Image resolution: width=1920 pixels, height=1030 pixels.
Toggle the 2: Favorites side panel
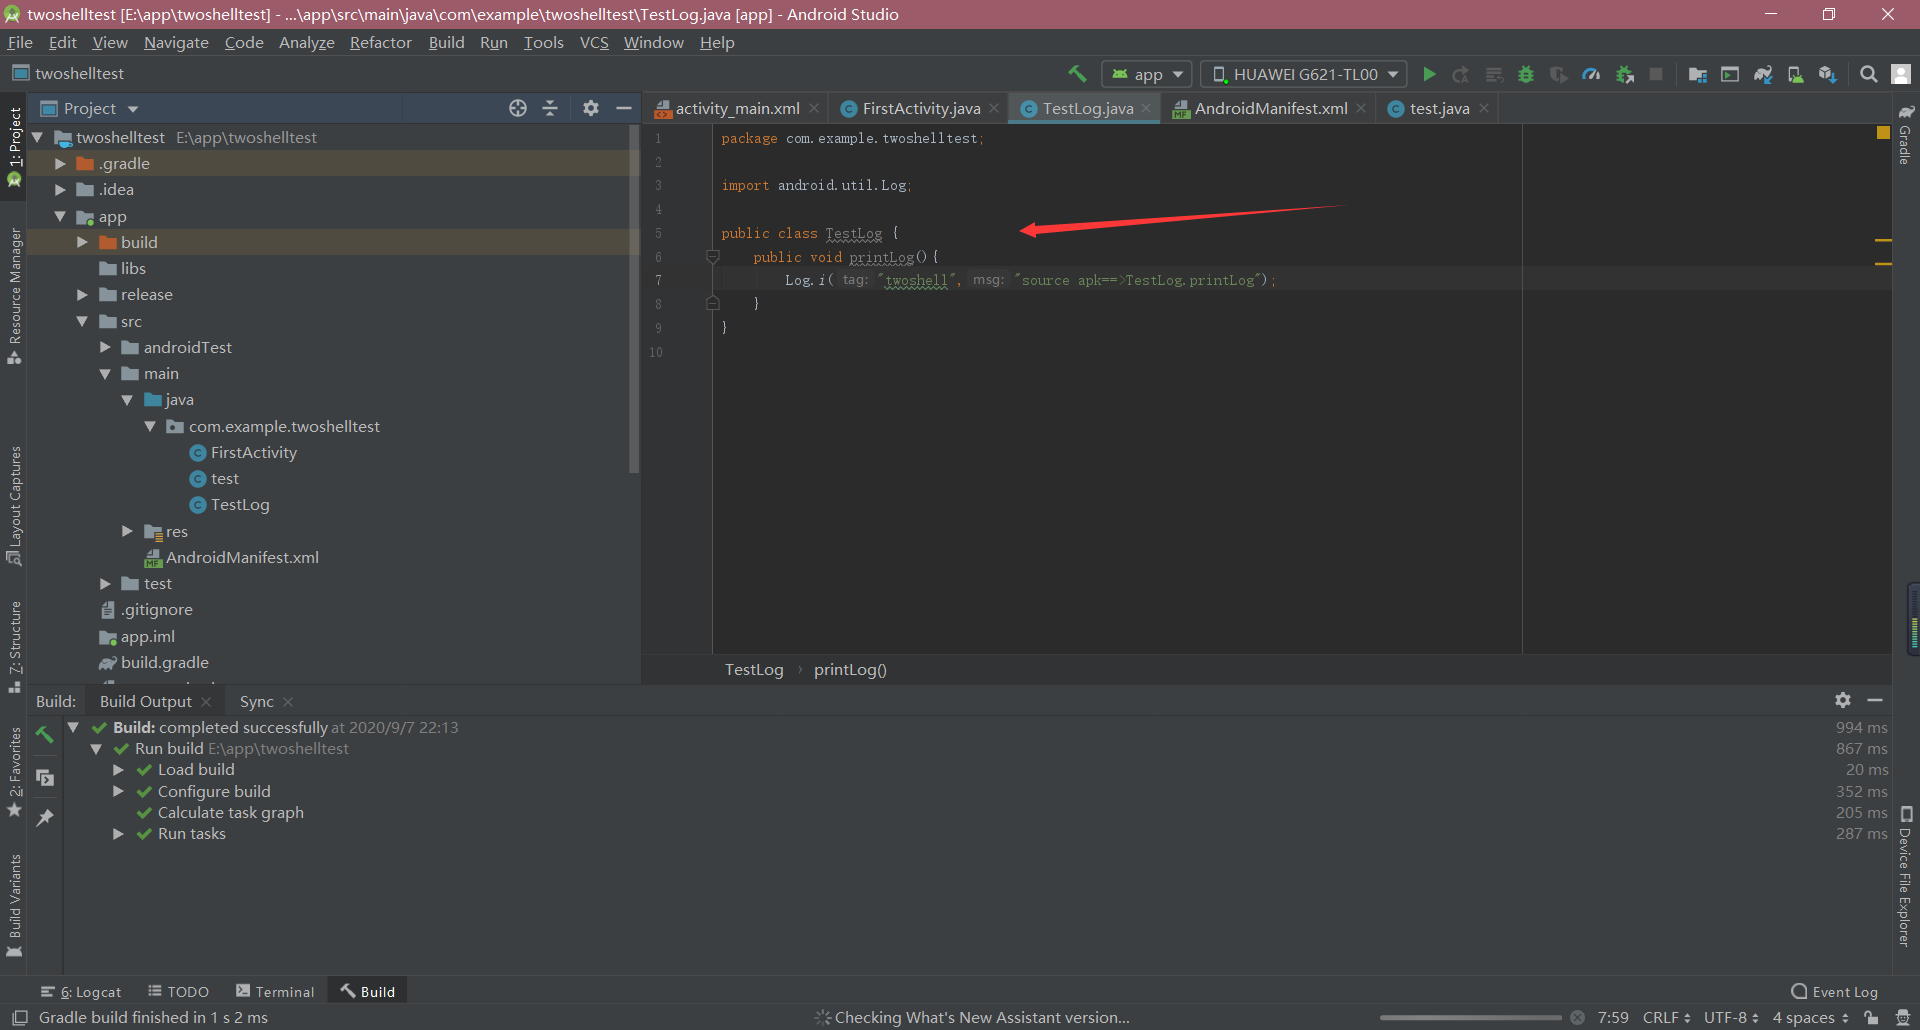click(14, 771)
